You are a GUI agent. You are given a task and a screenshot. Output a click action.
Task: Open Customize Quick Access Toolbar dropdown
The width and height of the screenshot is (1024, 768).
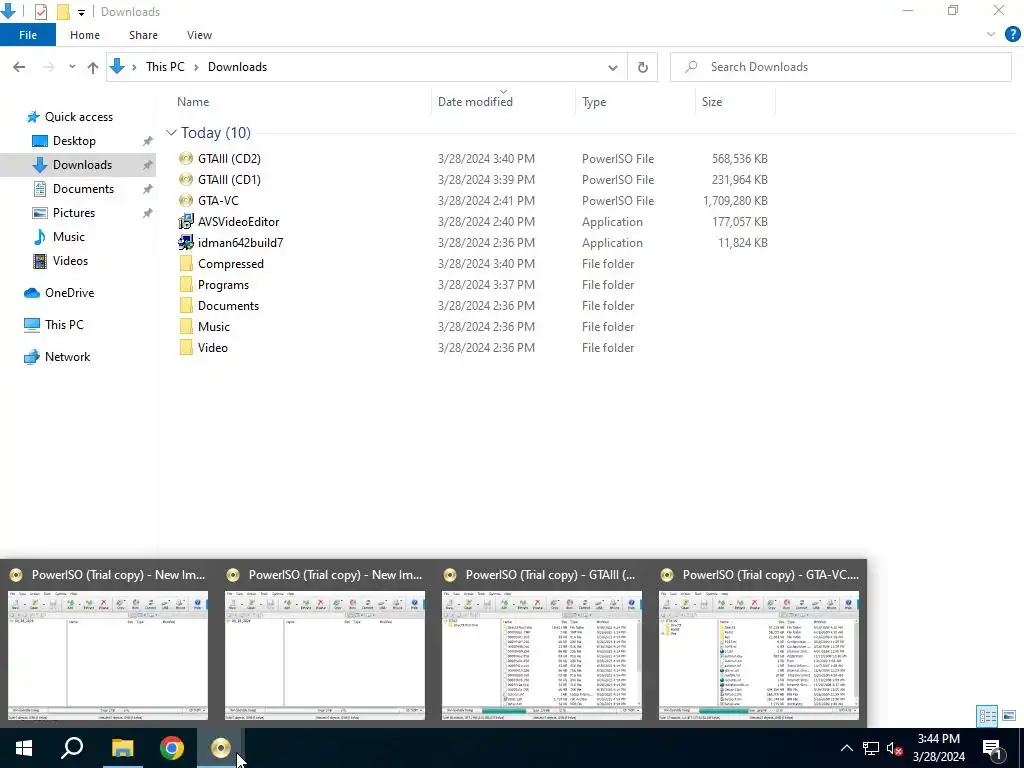(81, 12)
